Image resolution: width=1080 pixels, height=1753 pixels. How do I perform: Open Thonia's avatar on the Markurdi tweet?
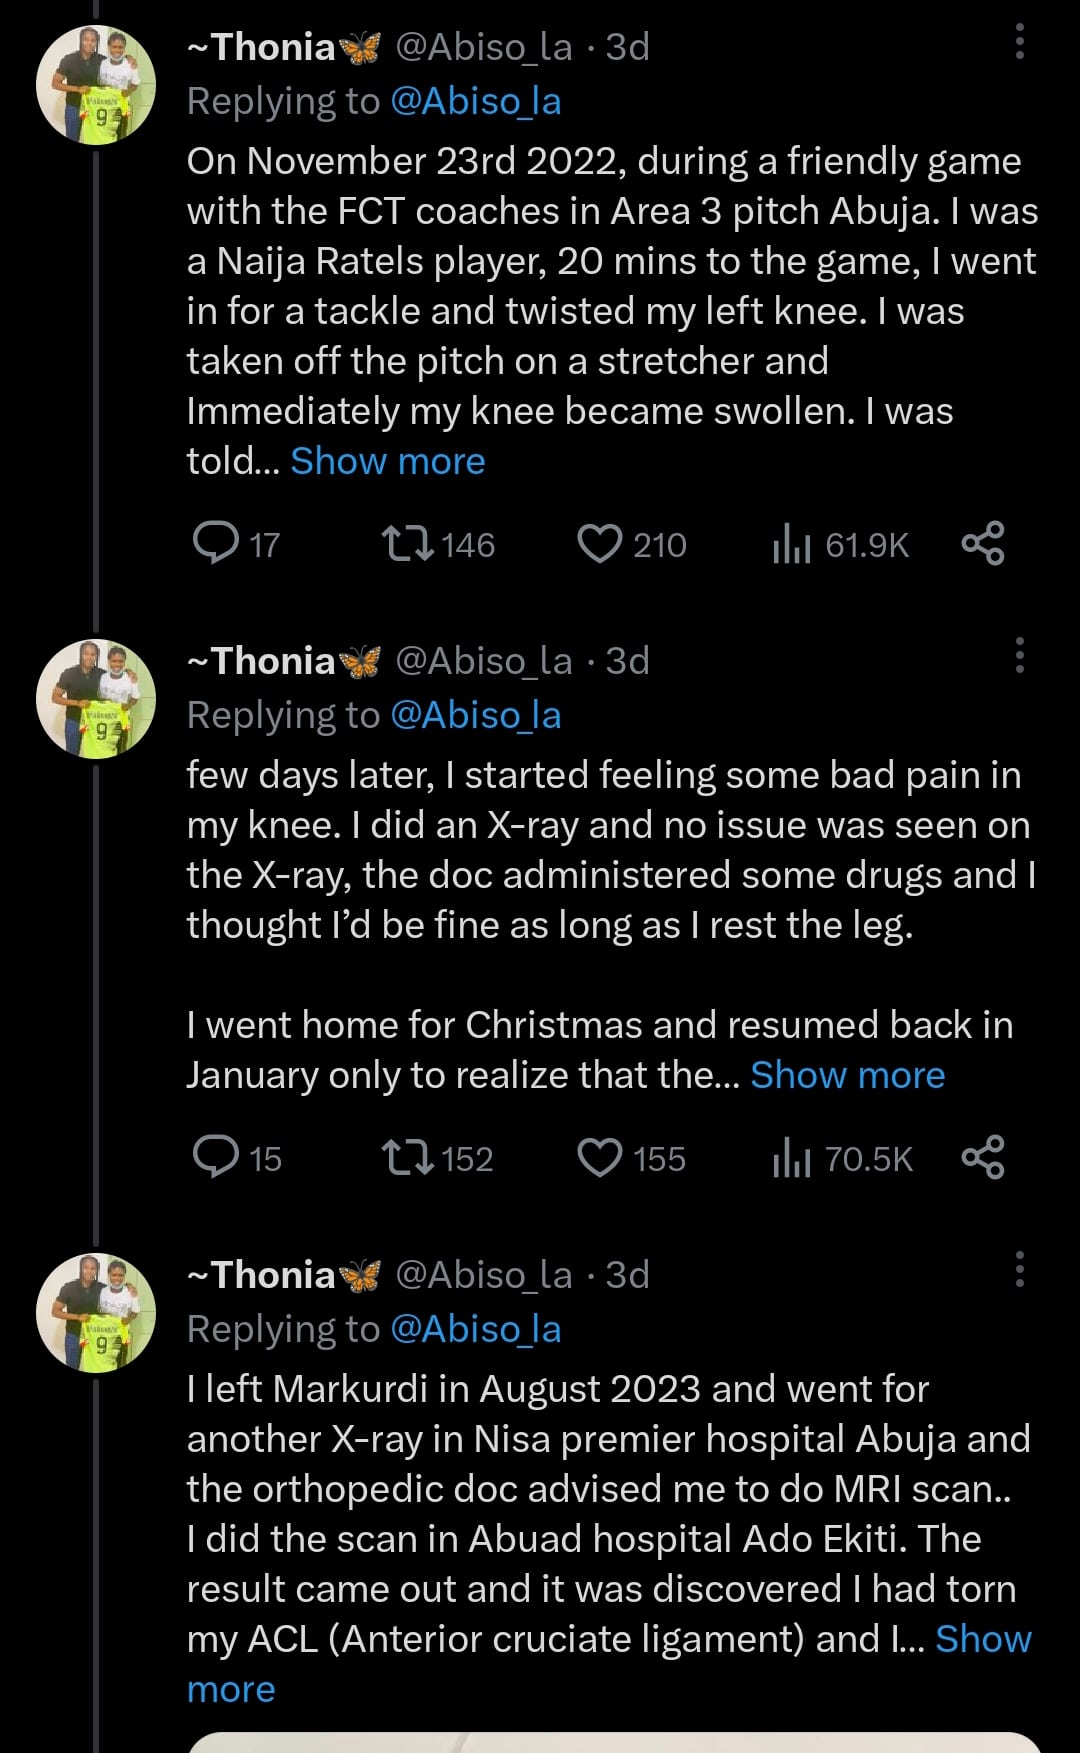pos(96,1313)
